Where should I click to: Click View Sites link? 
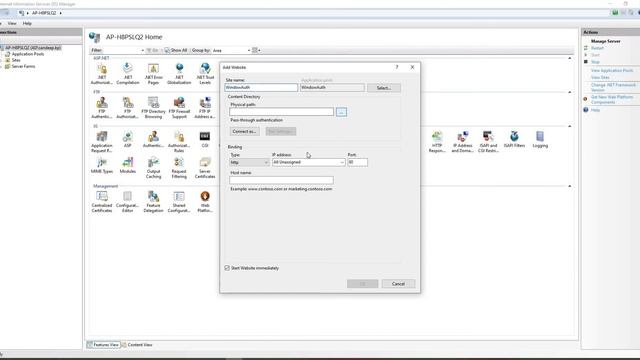[x=600, y=78]
